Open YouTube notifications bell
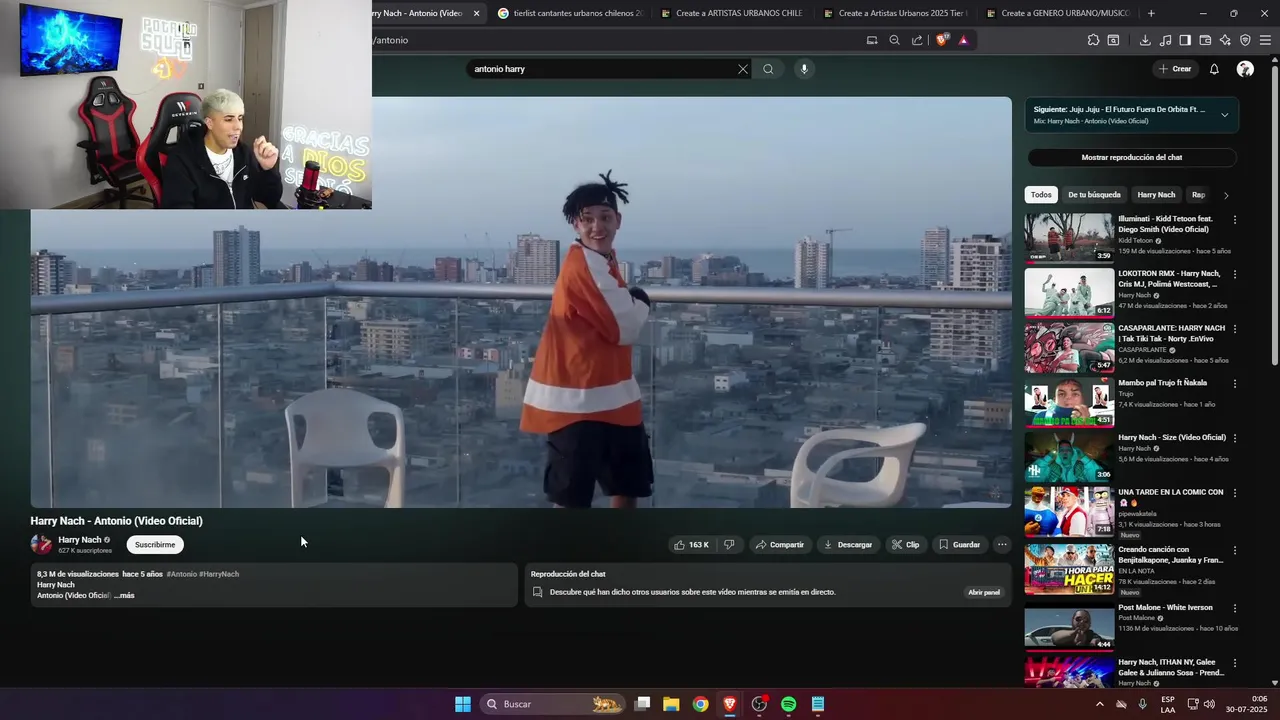The width and height of the screenshot is (1280, 720). 1214,69
